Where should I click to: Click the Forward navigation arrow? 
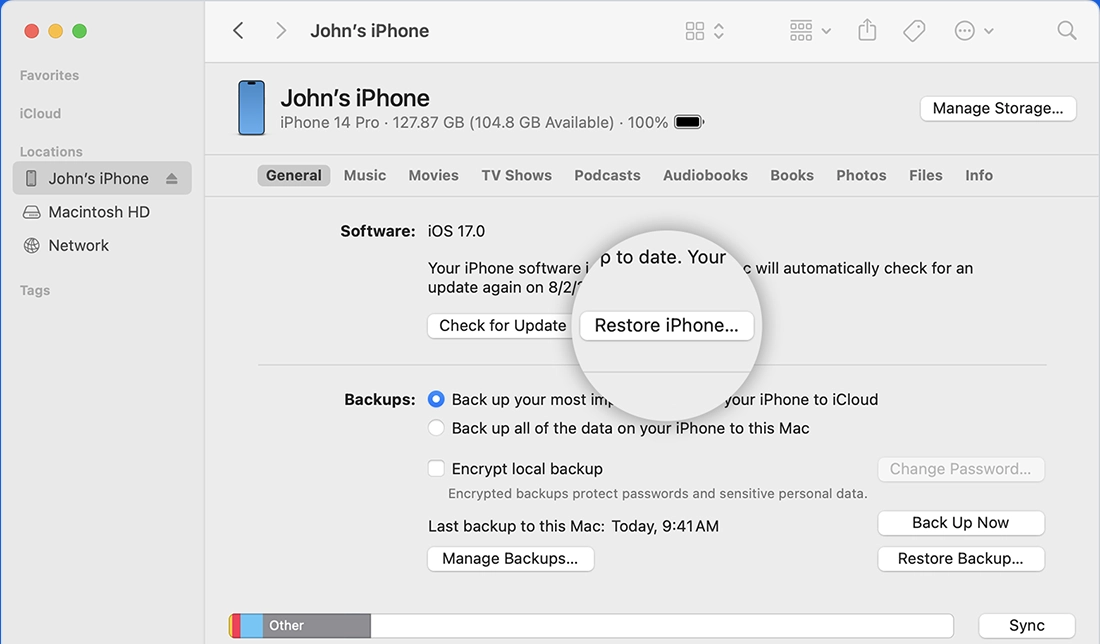(281, 30)
